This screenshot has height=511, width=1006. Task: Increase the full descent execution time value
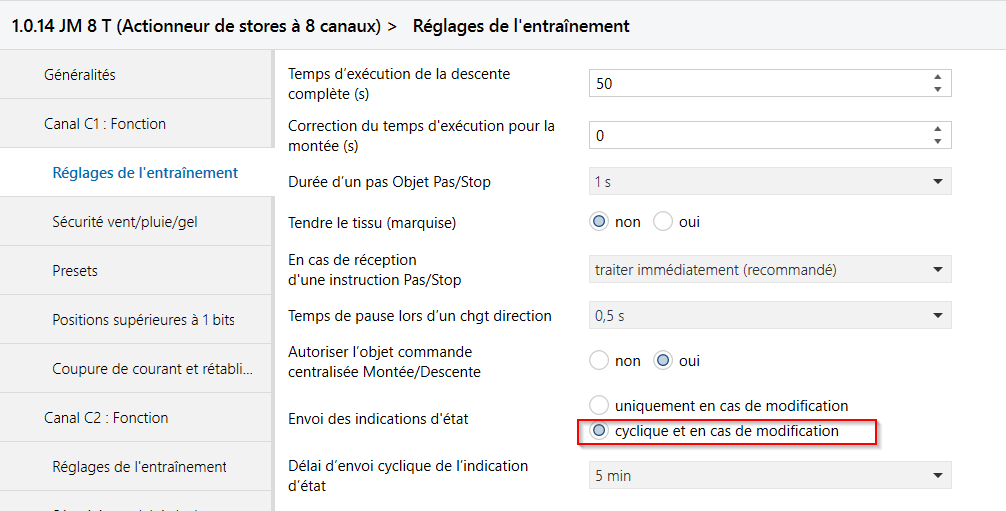937,77
